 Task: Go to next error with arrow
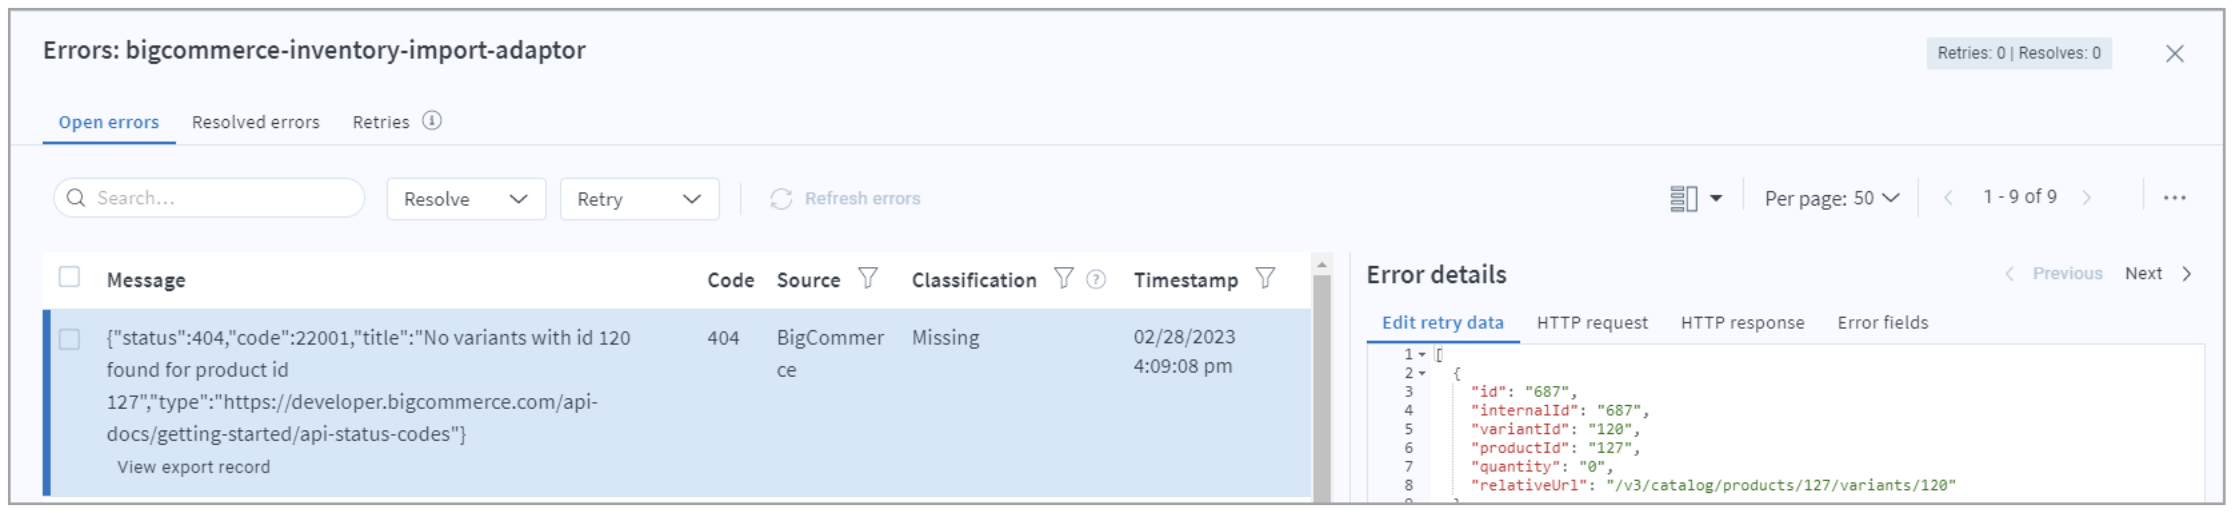(2187, 274)
